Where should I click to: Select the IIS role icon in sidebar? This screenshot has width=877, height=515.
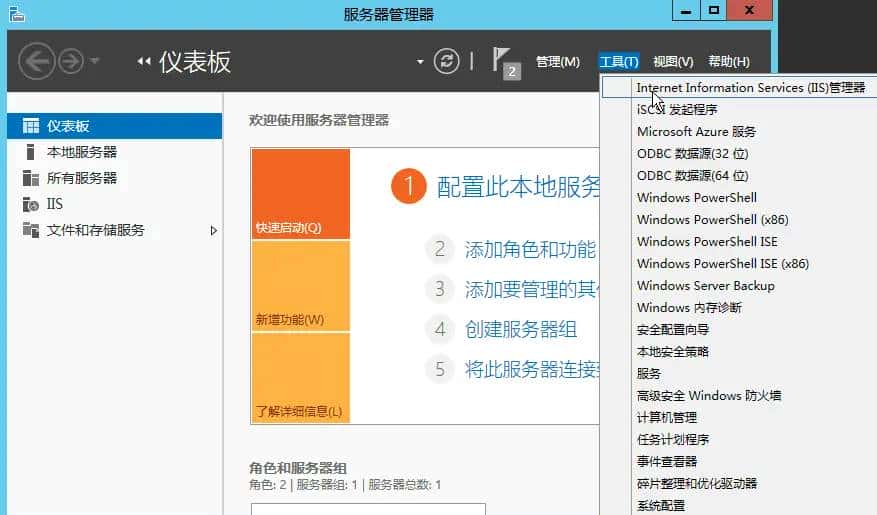click(31, 204)
